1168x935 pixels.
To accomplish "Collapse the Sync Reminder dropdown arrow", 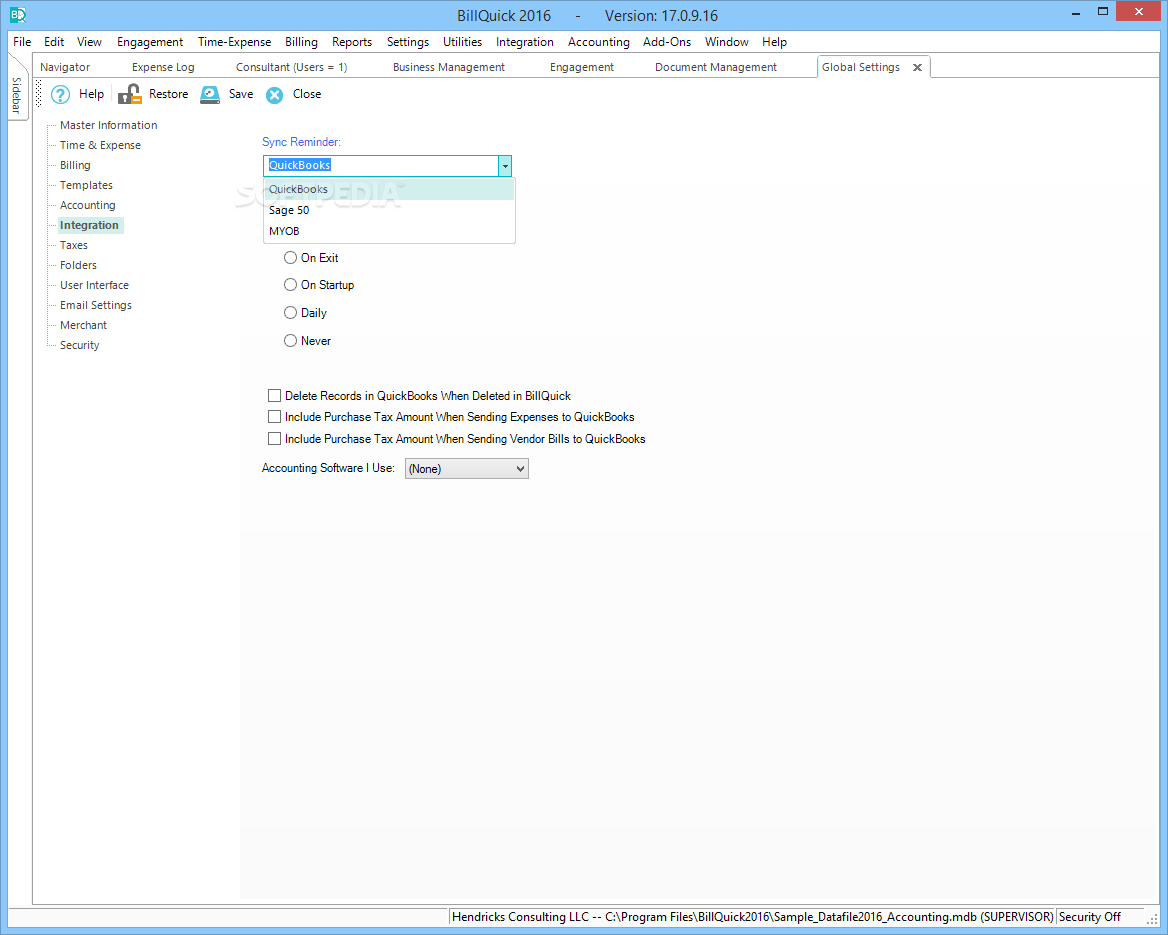I will [505, 166].
